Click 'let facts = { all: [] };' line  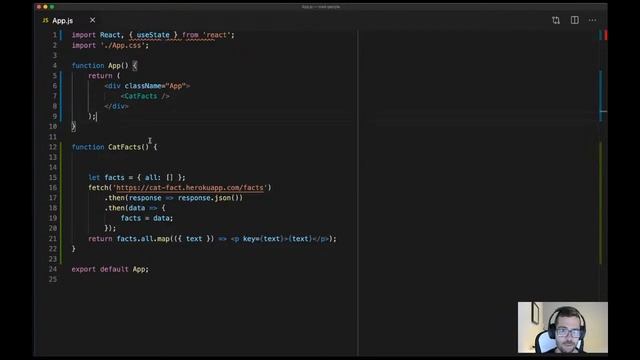[x=137, y=178]
